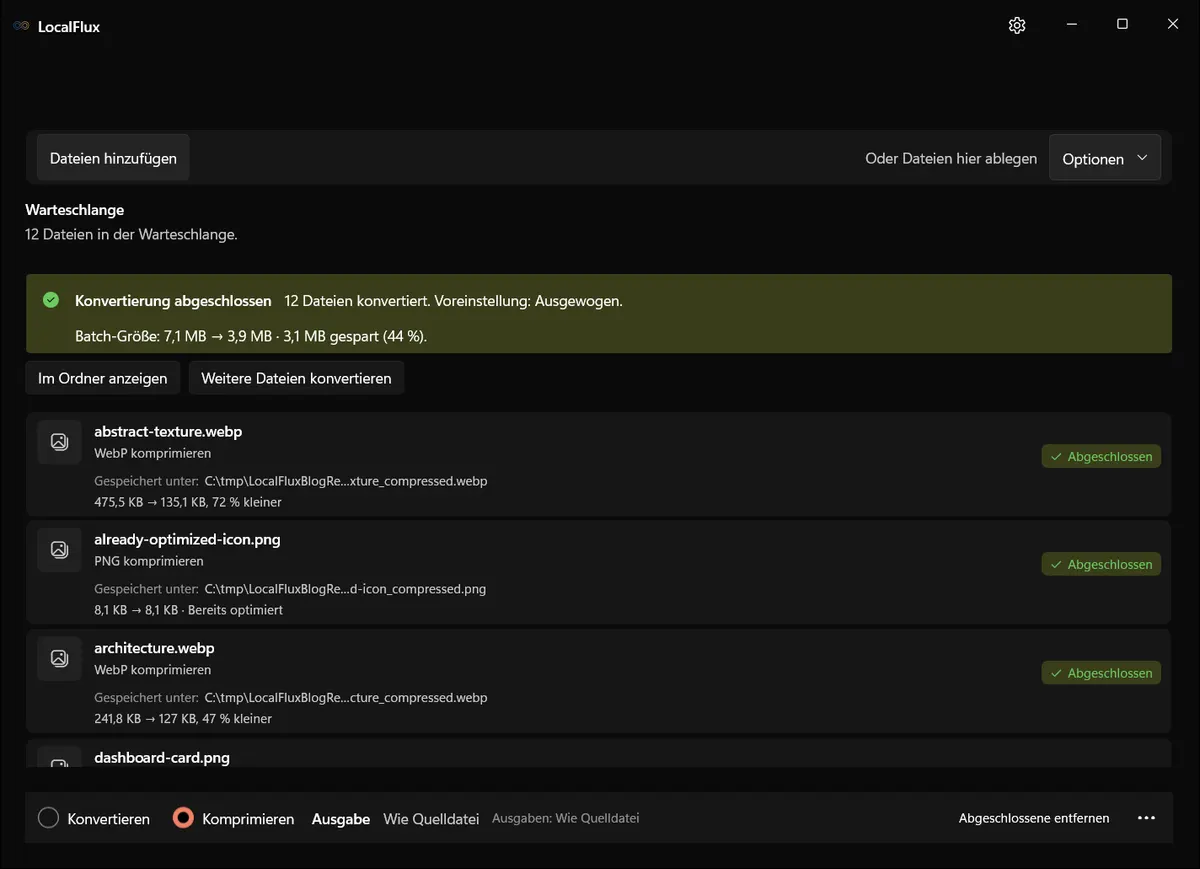
Task: Click the saved path ending in cture_compressed.webp
Action: [x=346, y=698]
